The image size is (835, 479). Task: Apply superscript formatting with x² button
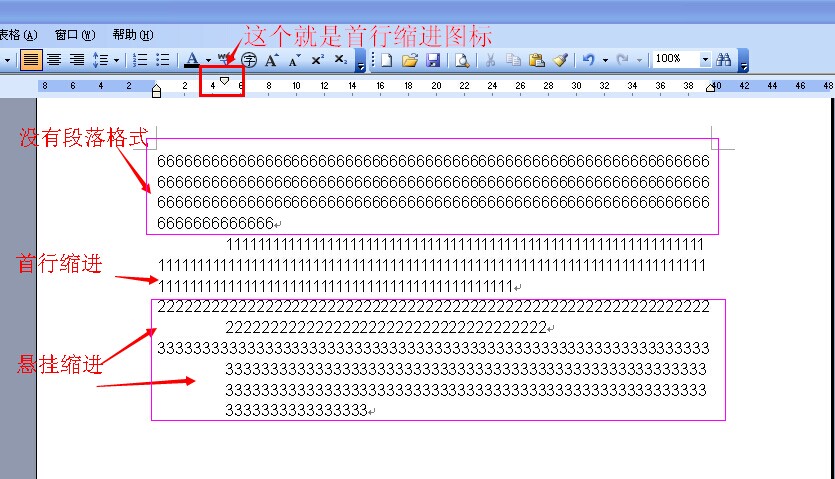pyautogui.click(x=317, y=60)
